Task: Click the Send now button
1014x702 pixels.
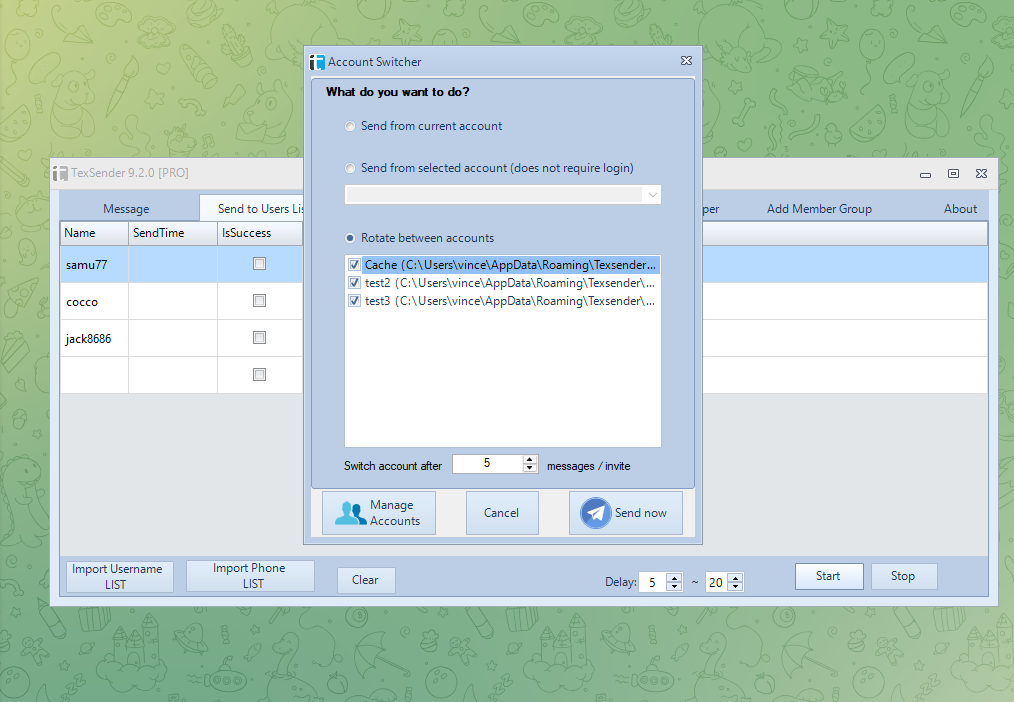Action: point(625,513)
